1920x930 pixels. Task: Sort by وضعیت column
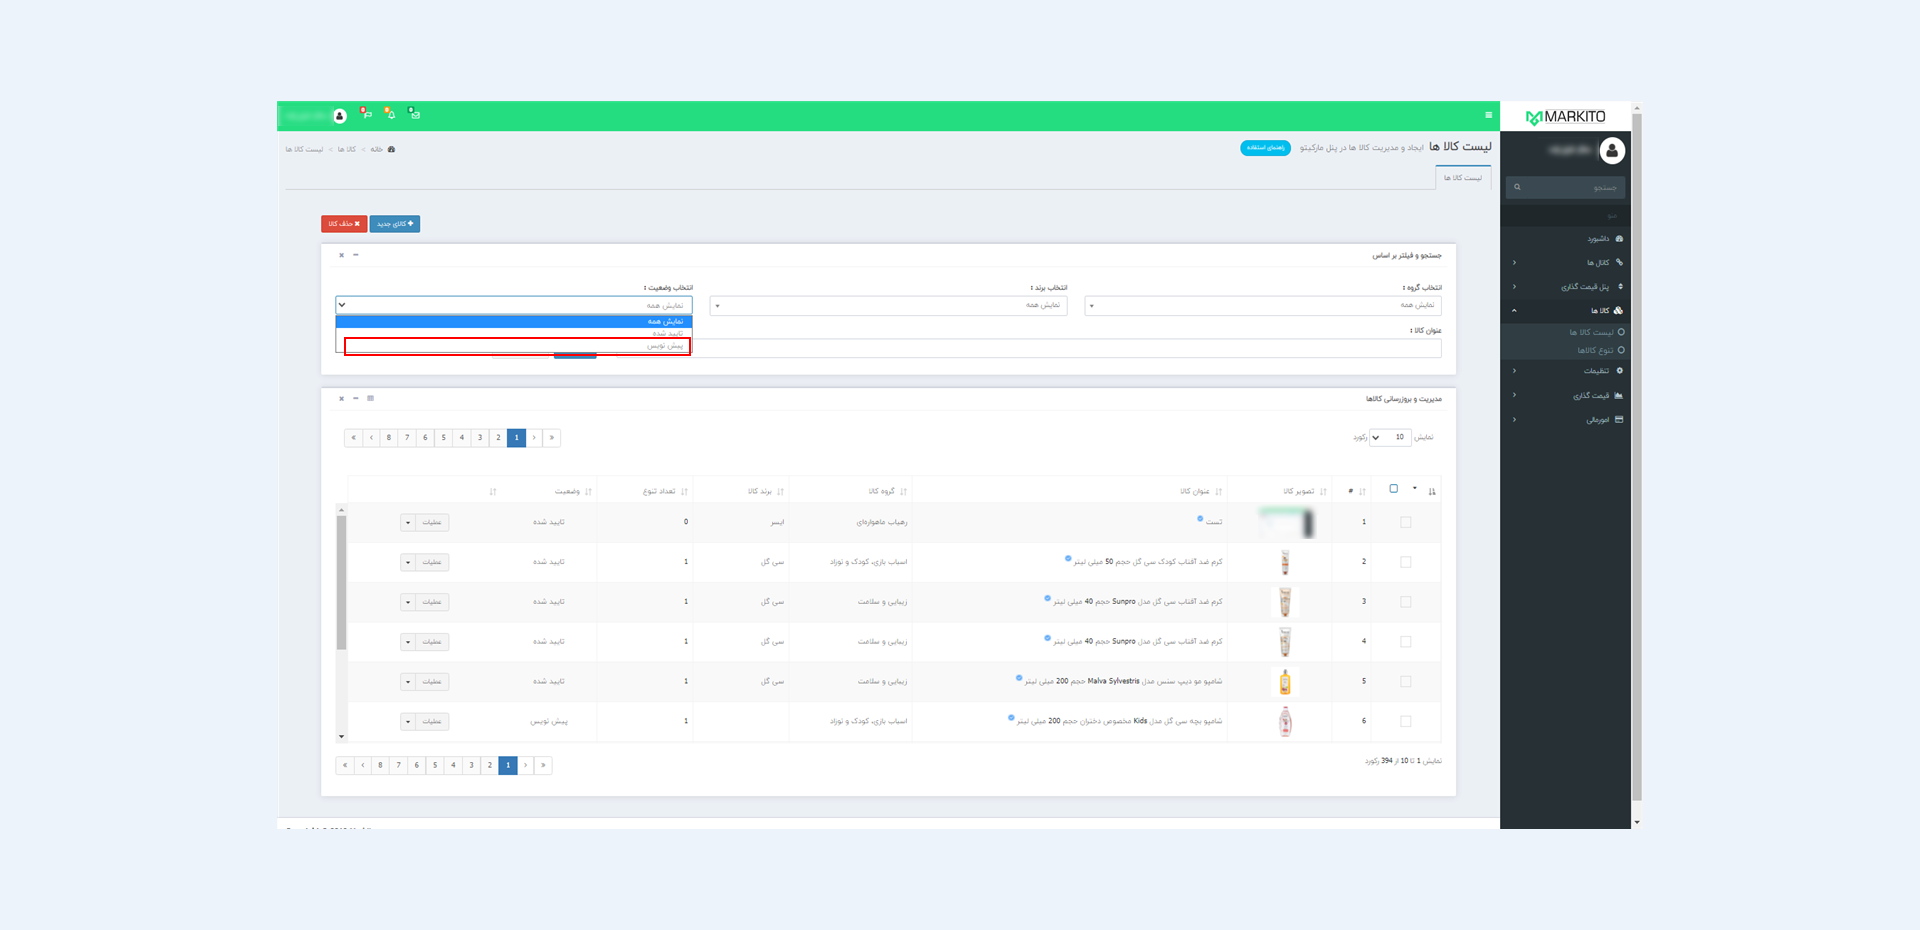click(548, 492)
